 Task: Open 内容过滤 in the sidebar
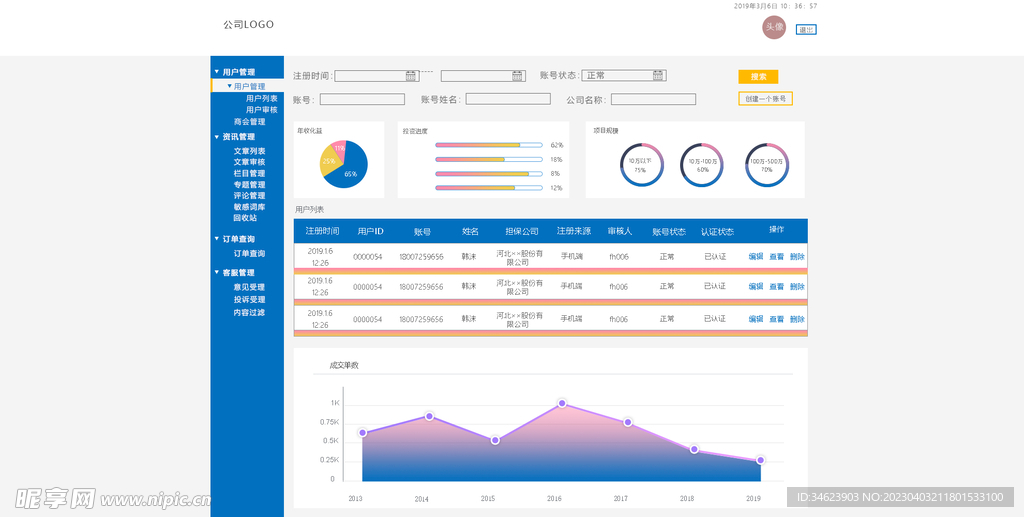click(249, 313)
